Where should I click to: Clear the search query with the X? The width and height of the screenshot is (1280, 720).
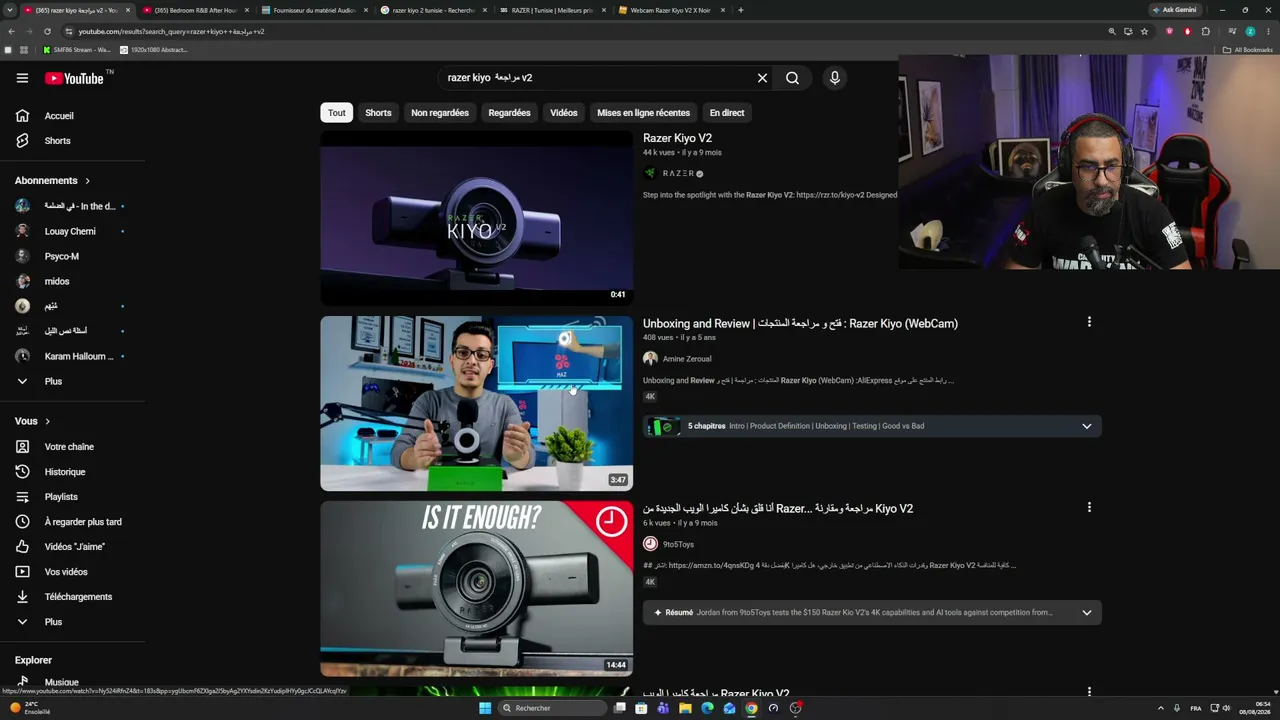[762, 78]
